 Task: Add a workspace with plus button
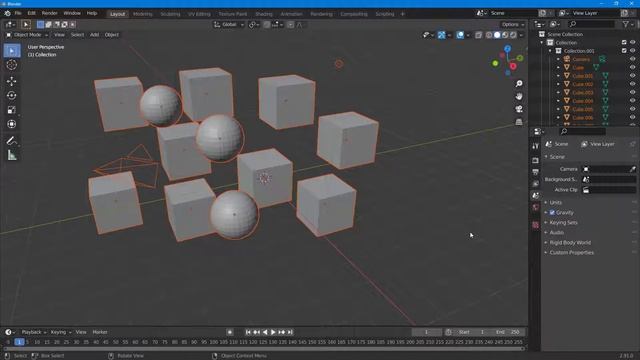tap(402, 14)
